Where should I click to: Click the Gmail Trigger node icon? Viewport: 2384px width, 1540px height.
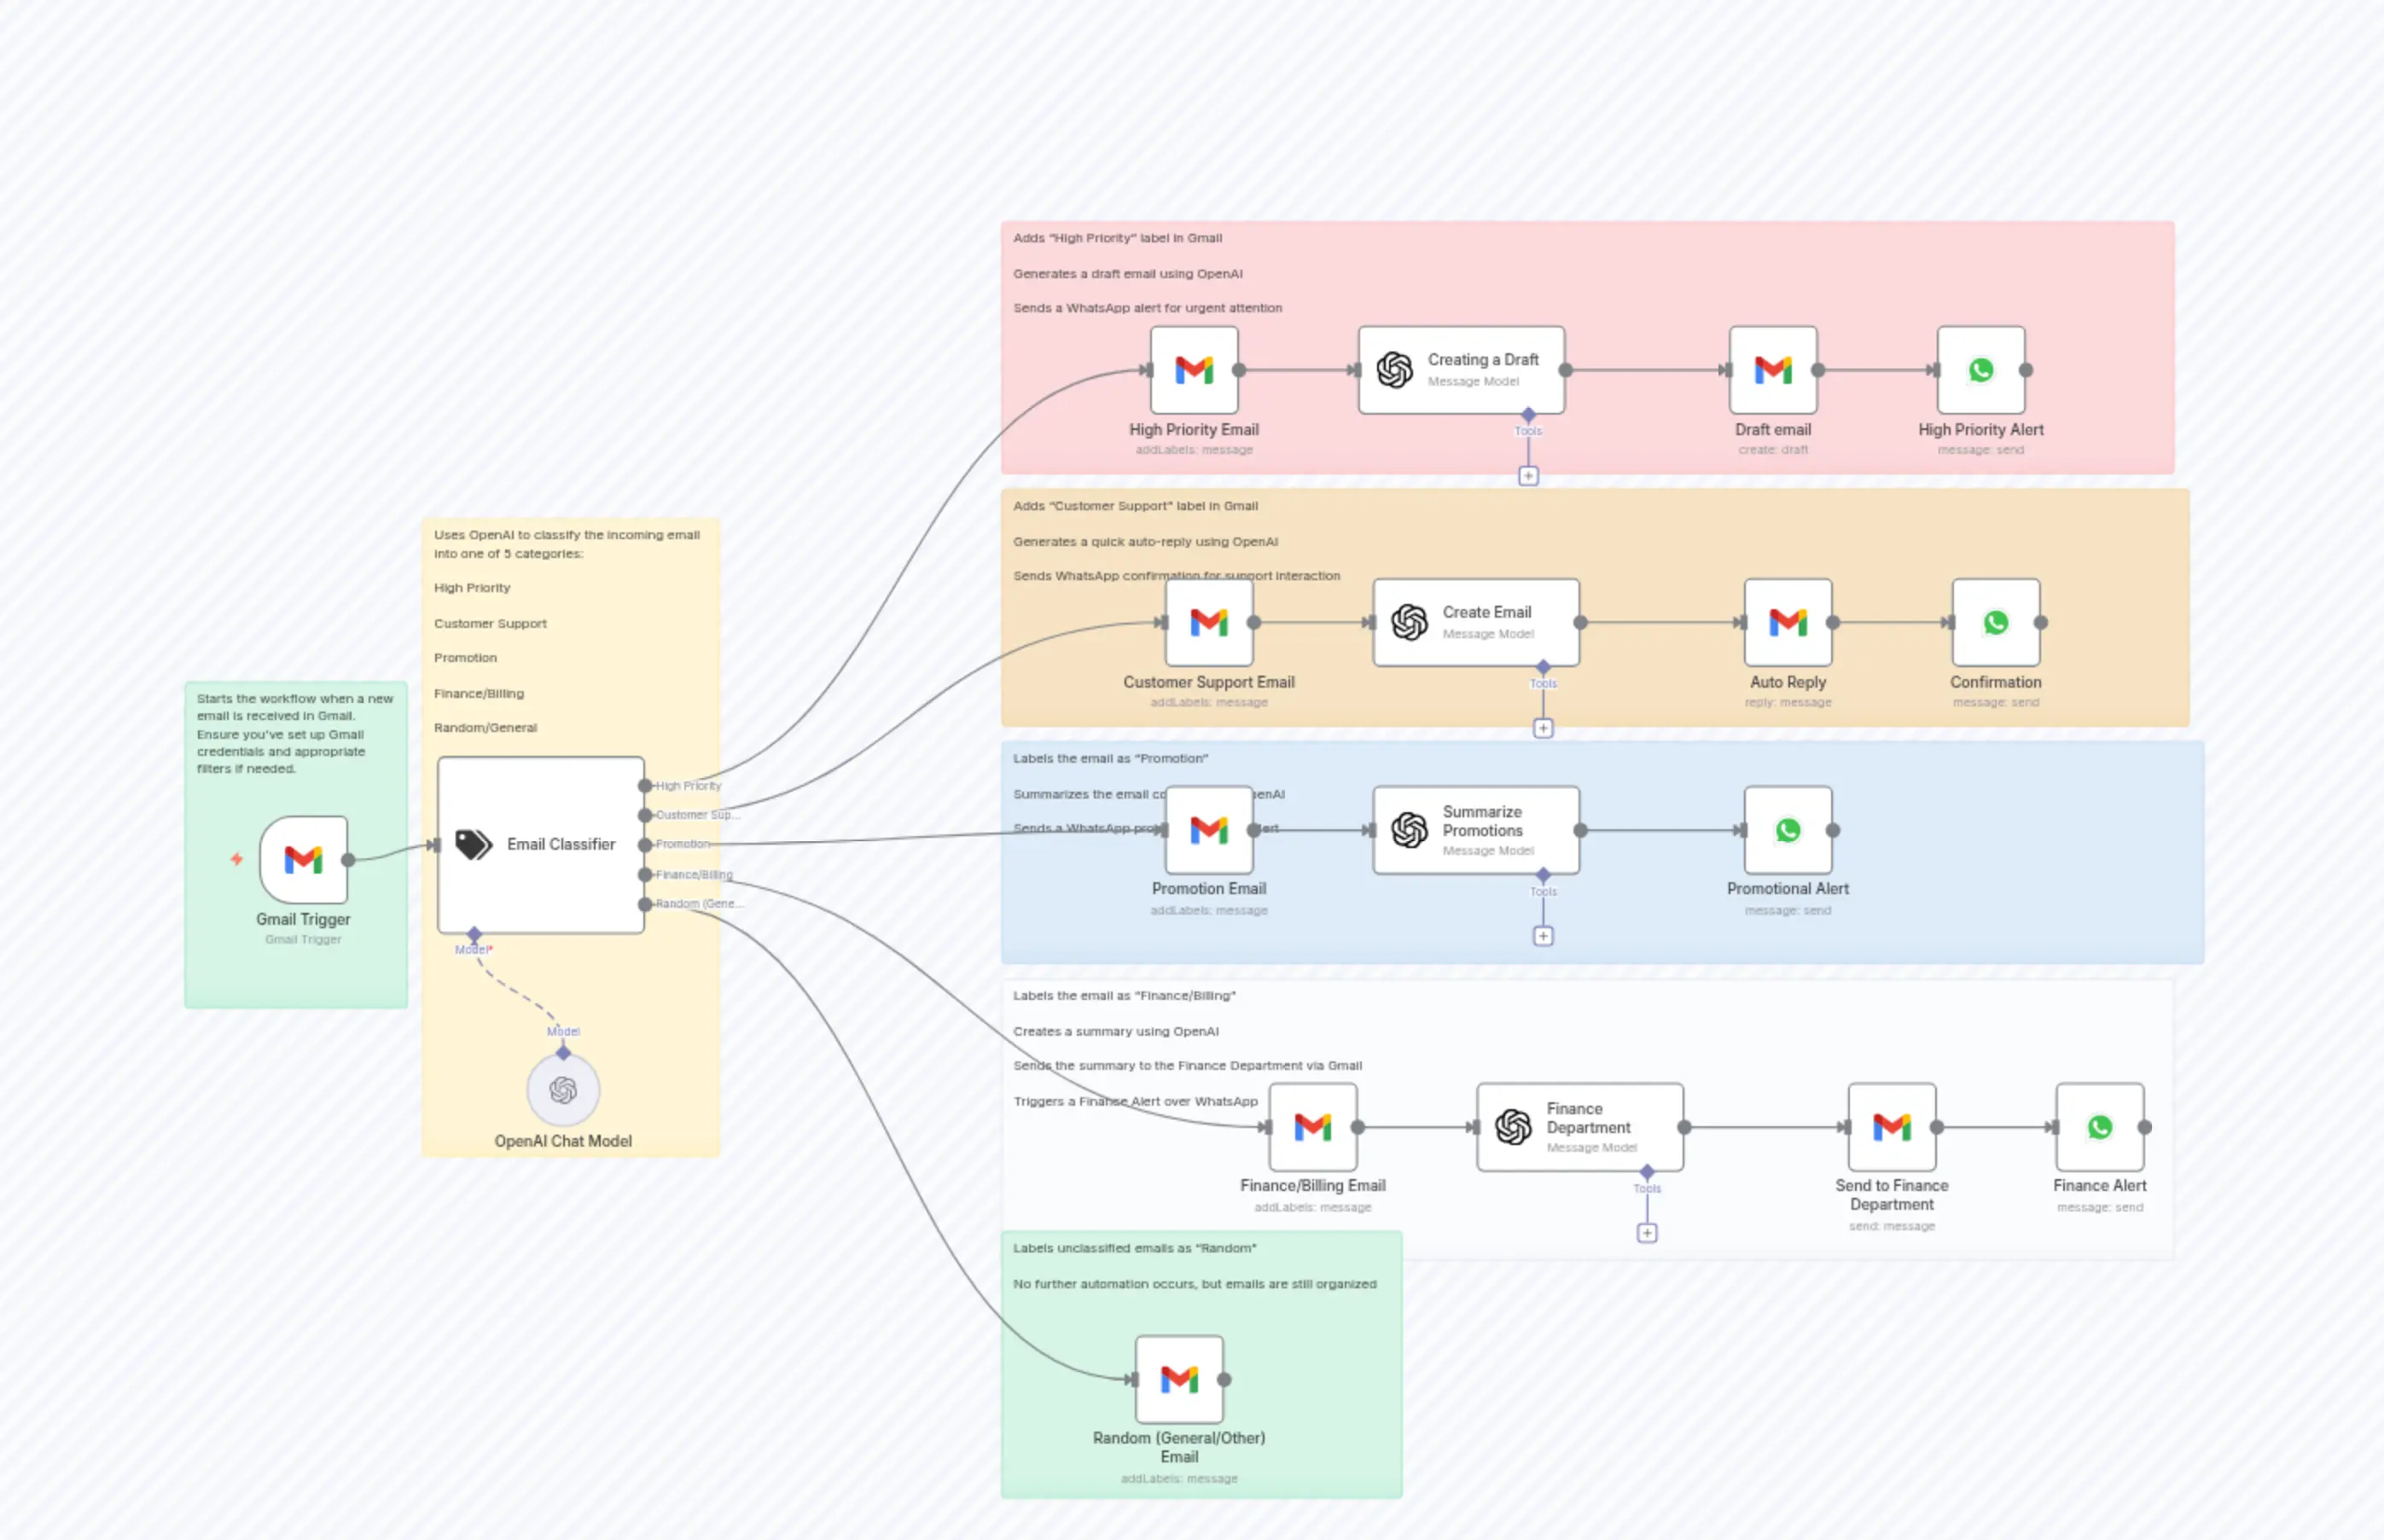point(303,858)
